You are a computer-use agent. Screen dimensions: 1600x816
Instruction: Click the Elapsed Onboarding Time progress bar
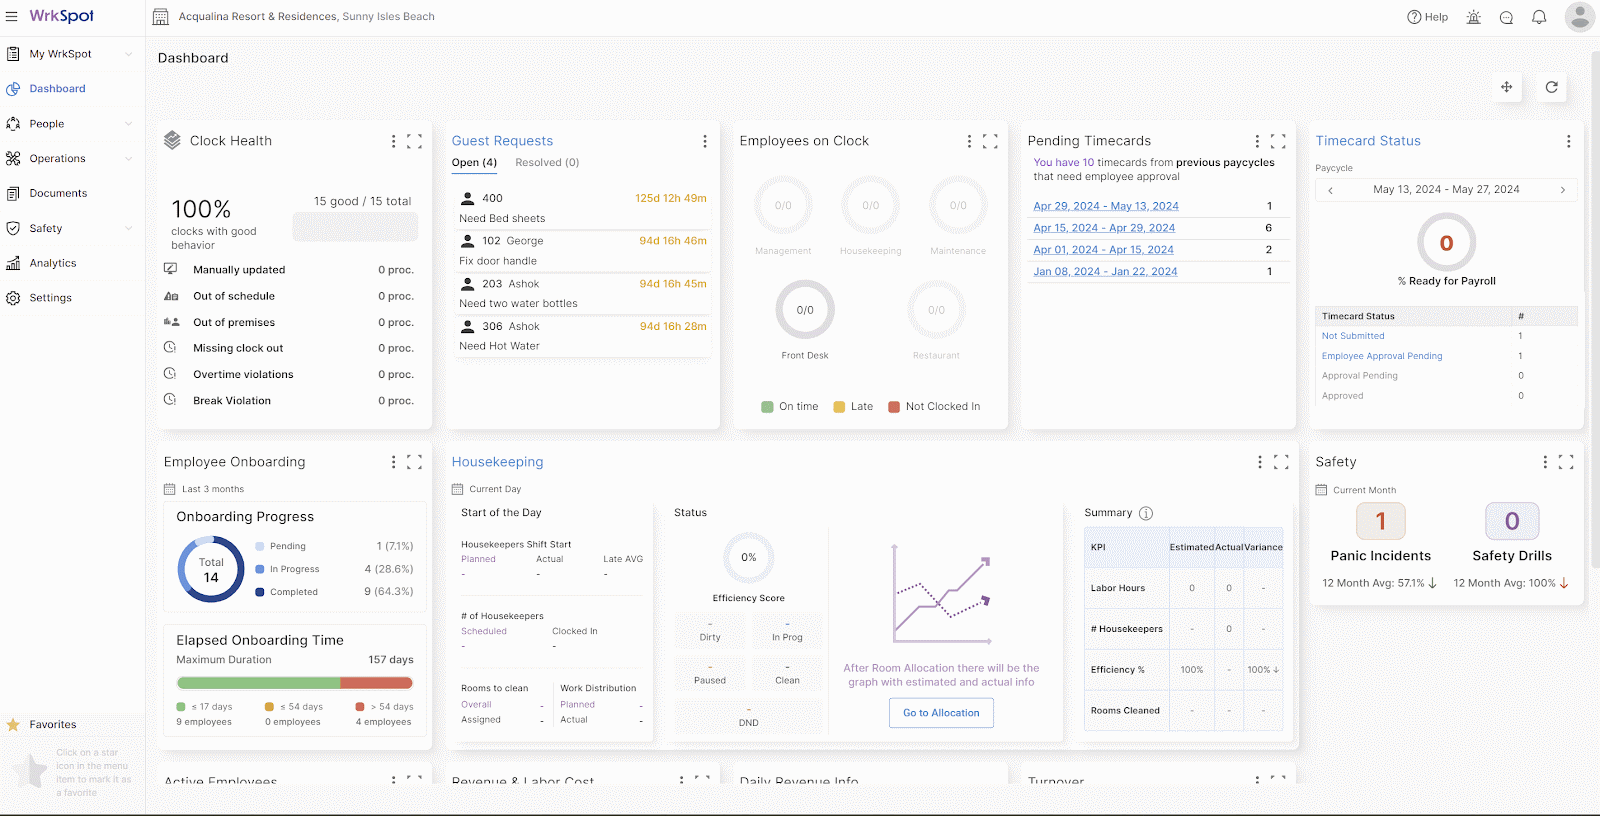[294, 683]
